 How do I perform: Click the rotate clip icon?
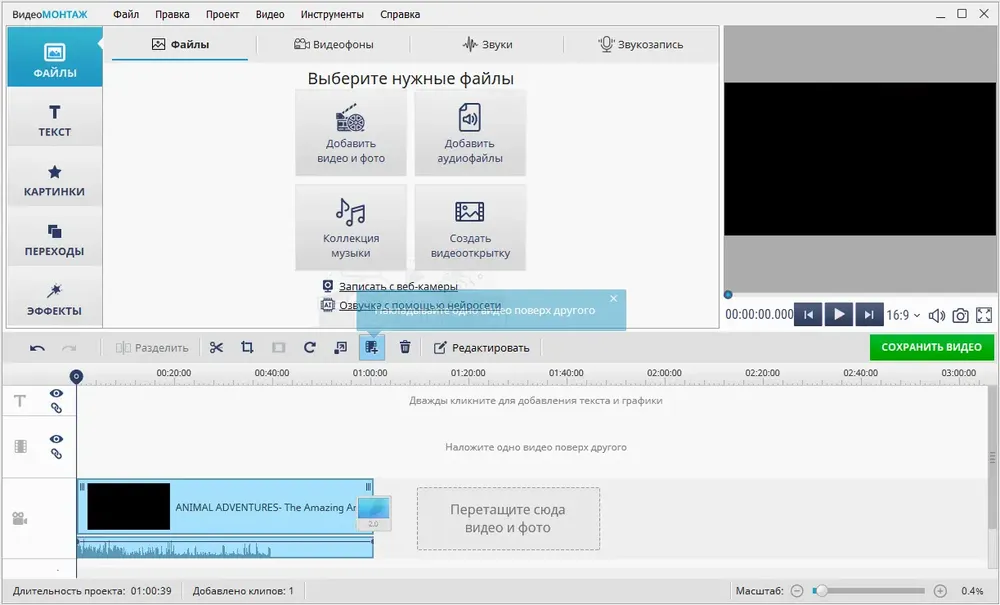(x=310, y=347)
